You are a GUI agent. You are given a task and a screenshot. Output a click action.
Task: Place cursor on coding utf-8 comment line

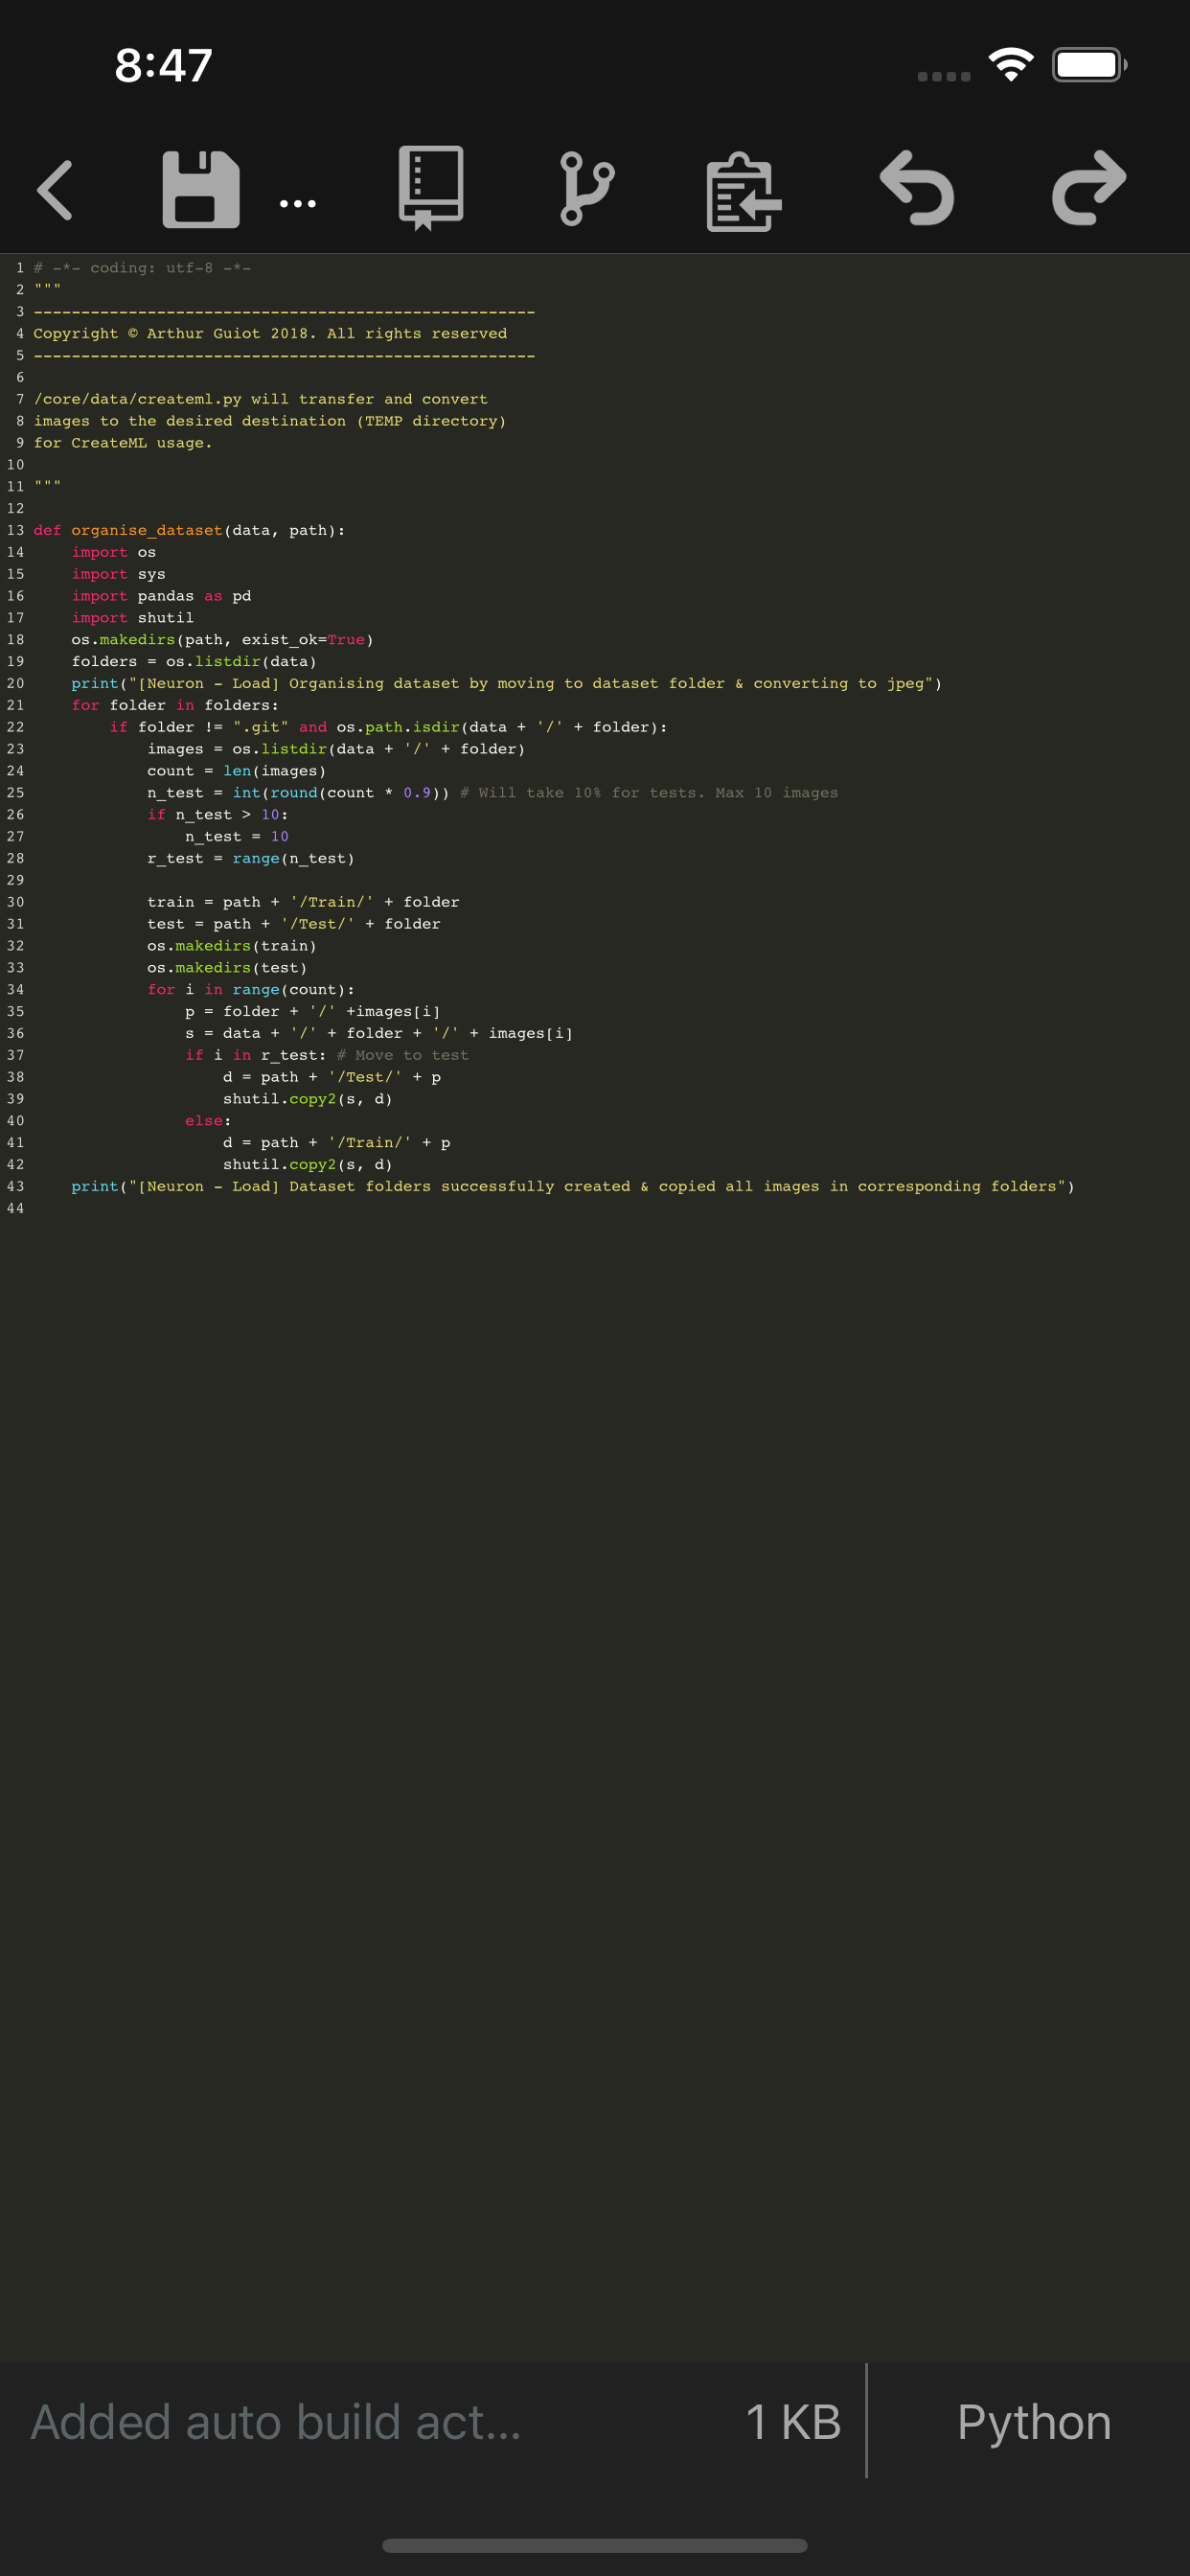(x=142, y=268)
